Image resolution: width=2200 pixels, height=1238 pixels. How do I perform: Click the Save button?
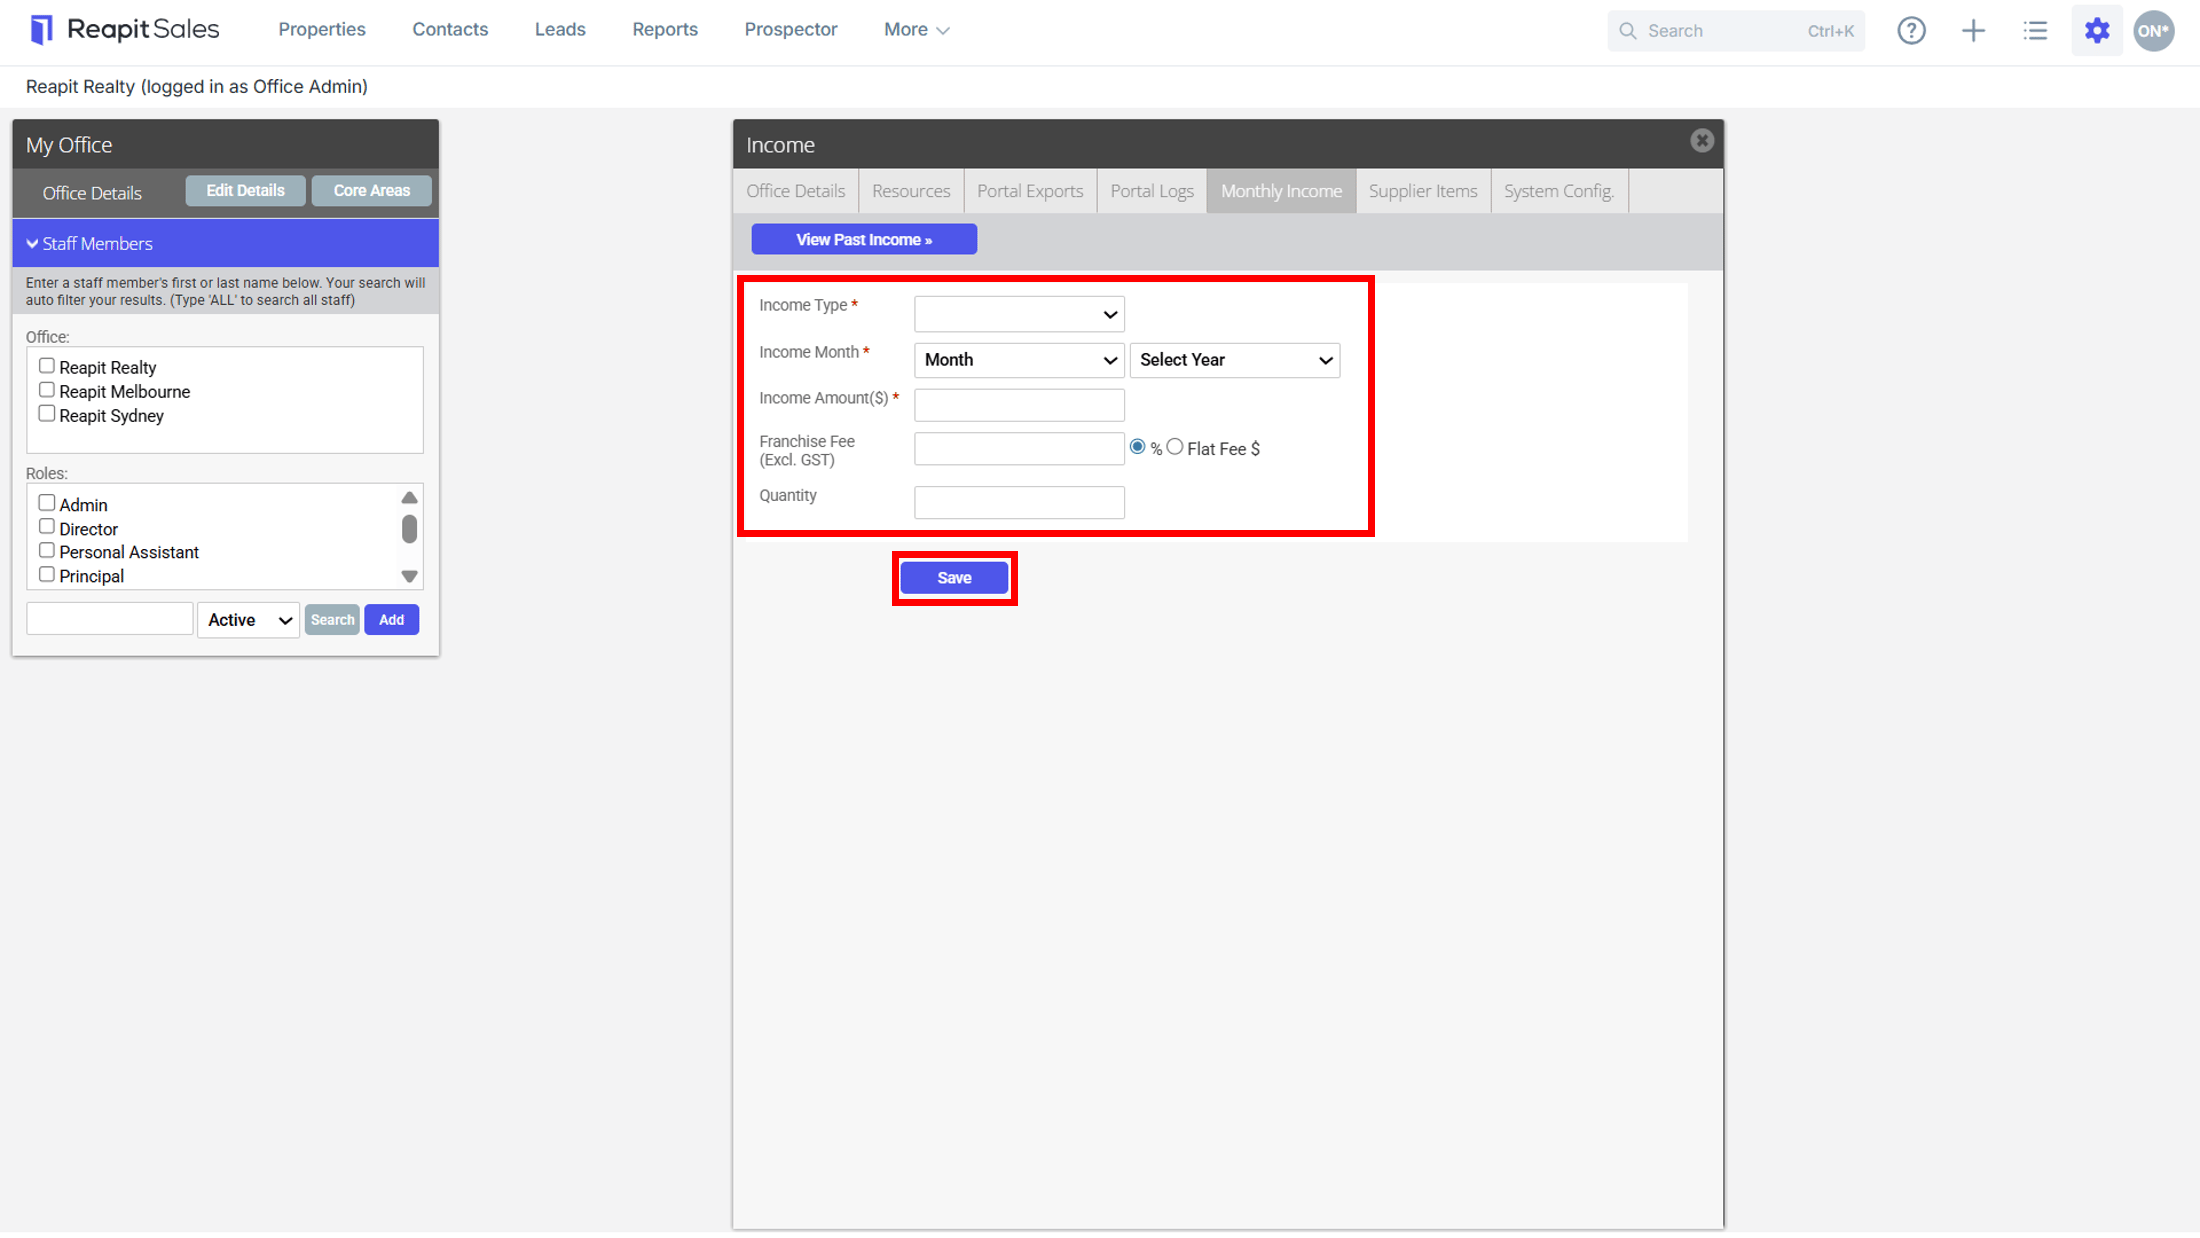coord(954,578)
